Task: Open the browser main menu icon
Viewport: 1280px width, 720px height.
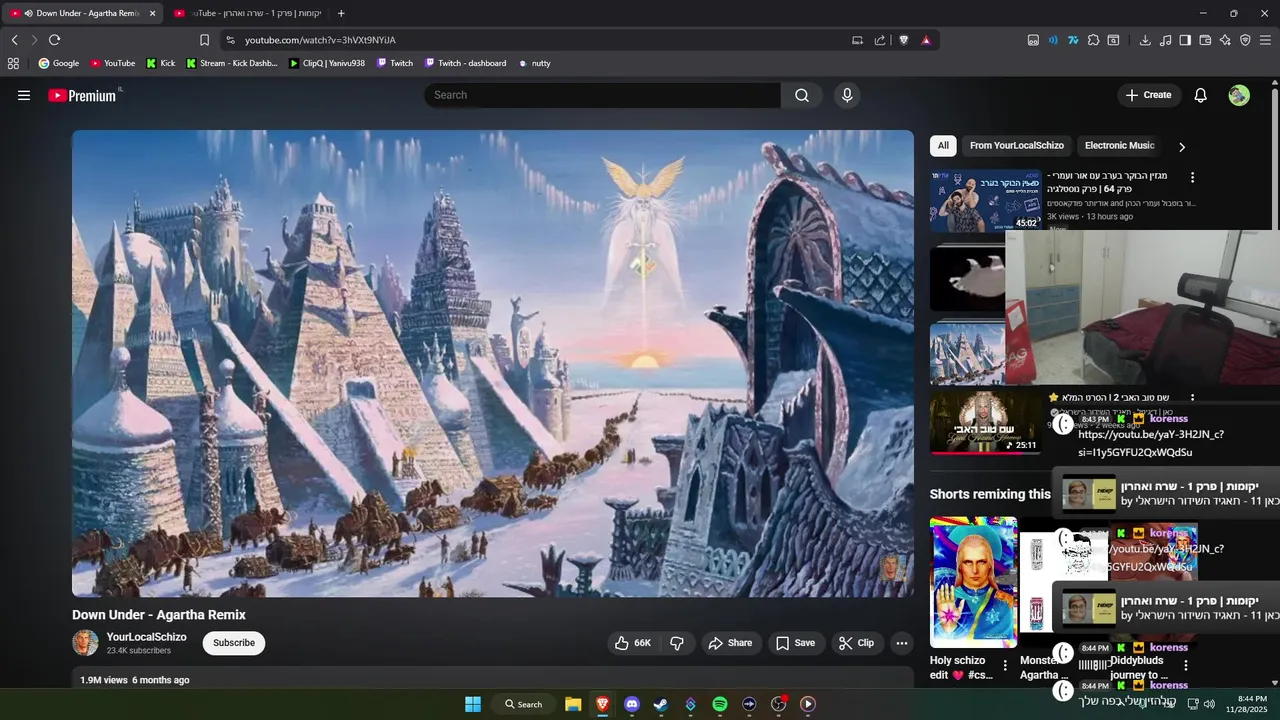Action: [1266, 40]
